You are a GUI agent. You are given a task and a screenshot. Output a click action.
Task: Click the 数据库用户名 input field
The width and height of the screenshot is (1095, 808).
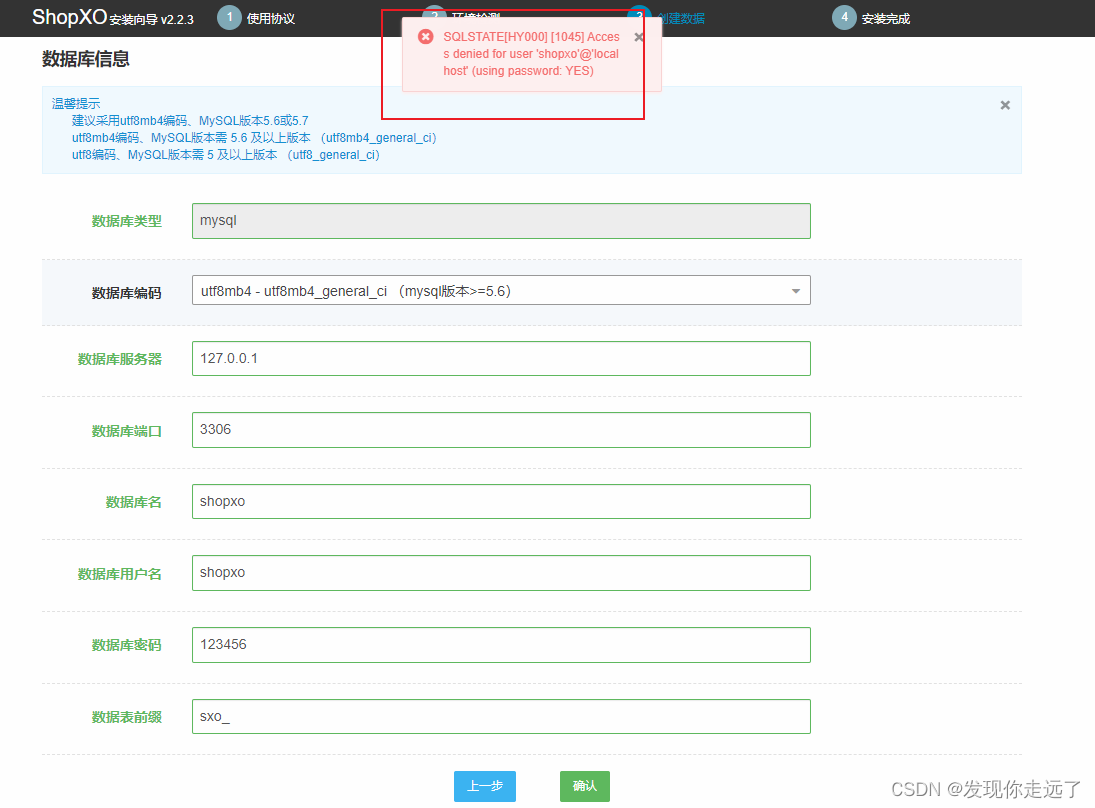click(x=501, y=573)
